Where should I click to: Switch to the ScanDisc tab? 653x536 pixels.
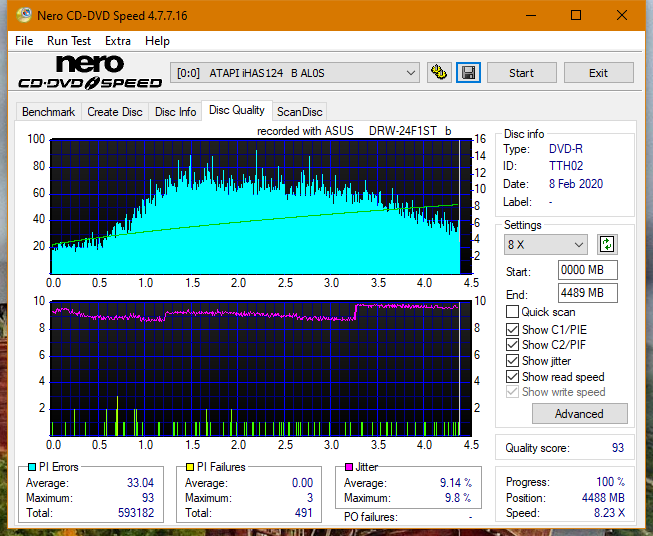pyautogui.click(x=299, y=112)
